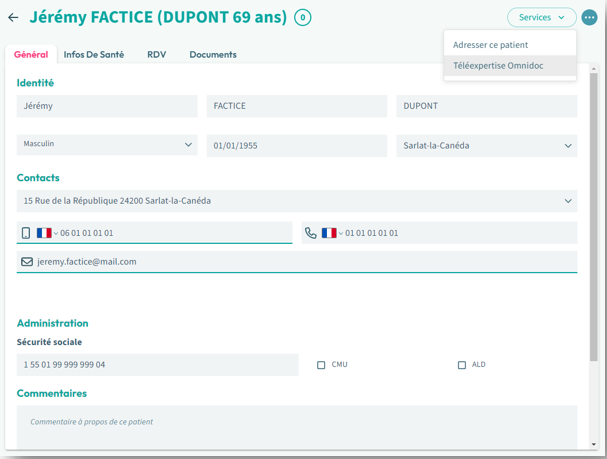607x459 pixels.
Task: Click the three-dots more options icon
Action: (589, 18)
